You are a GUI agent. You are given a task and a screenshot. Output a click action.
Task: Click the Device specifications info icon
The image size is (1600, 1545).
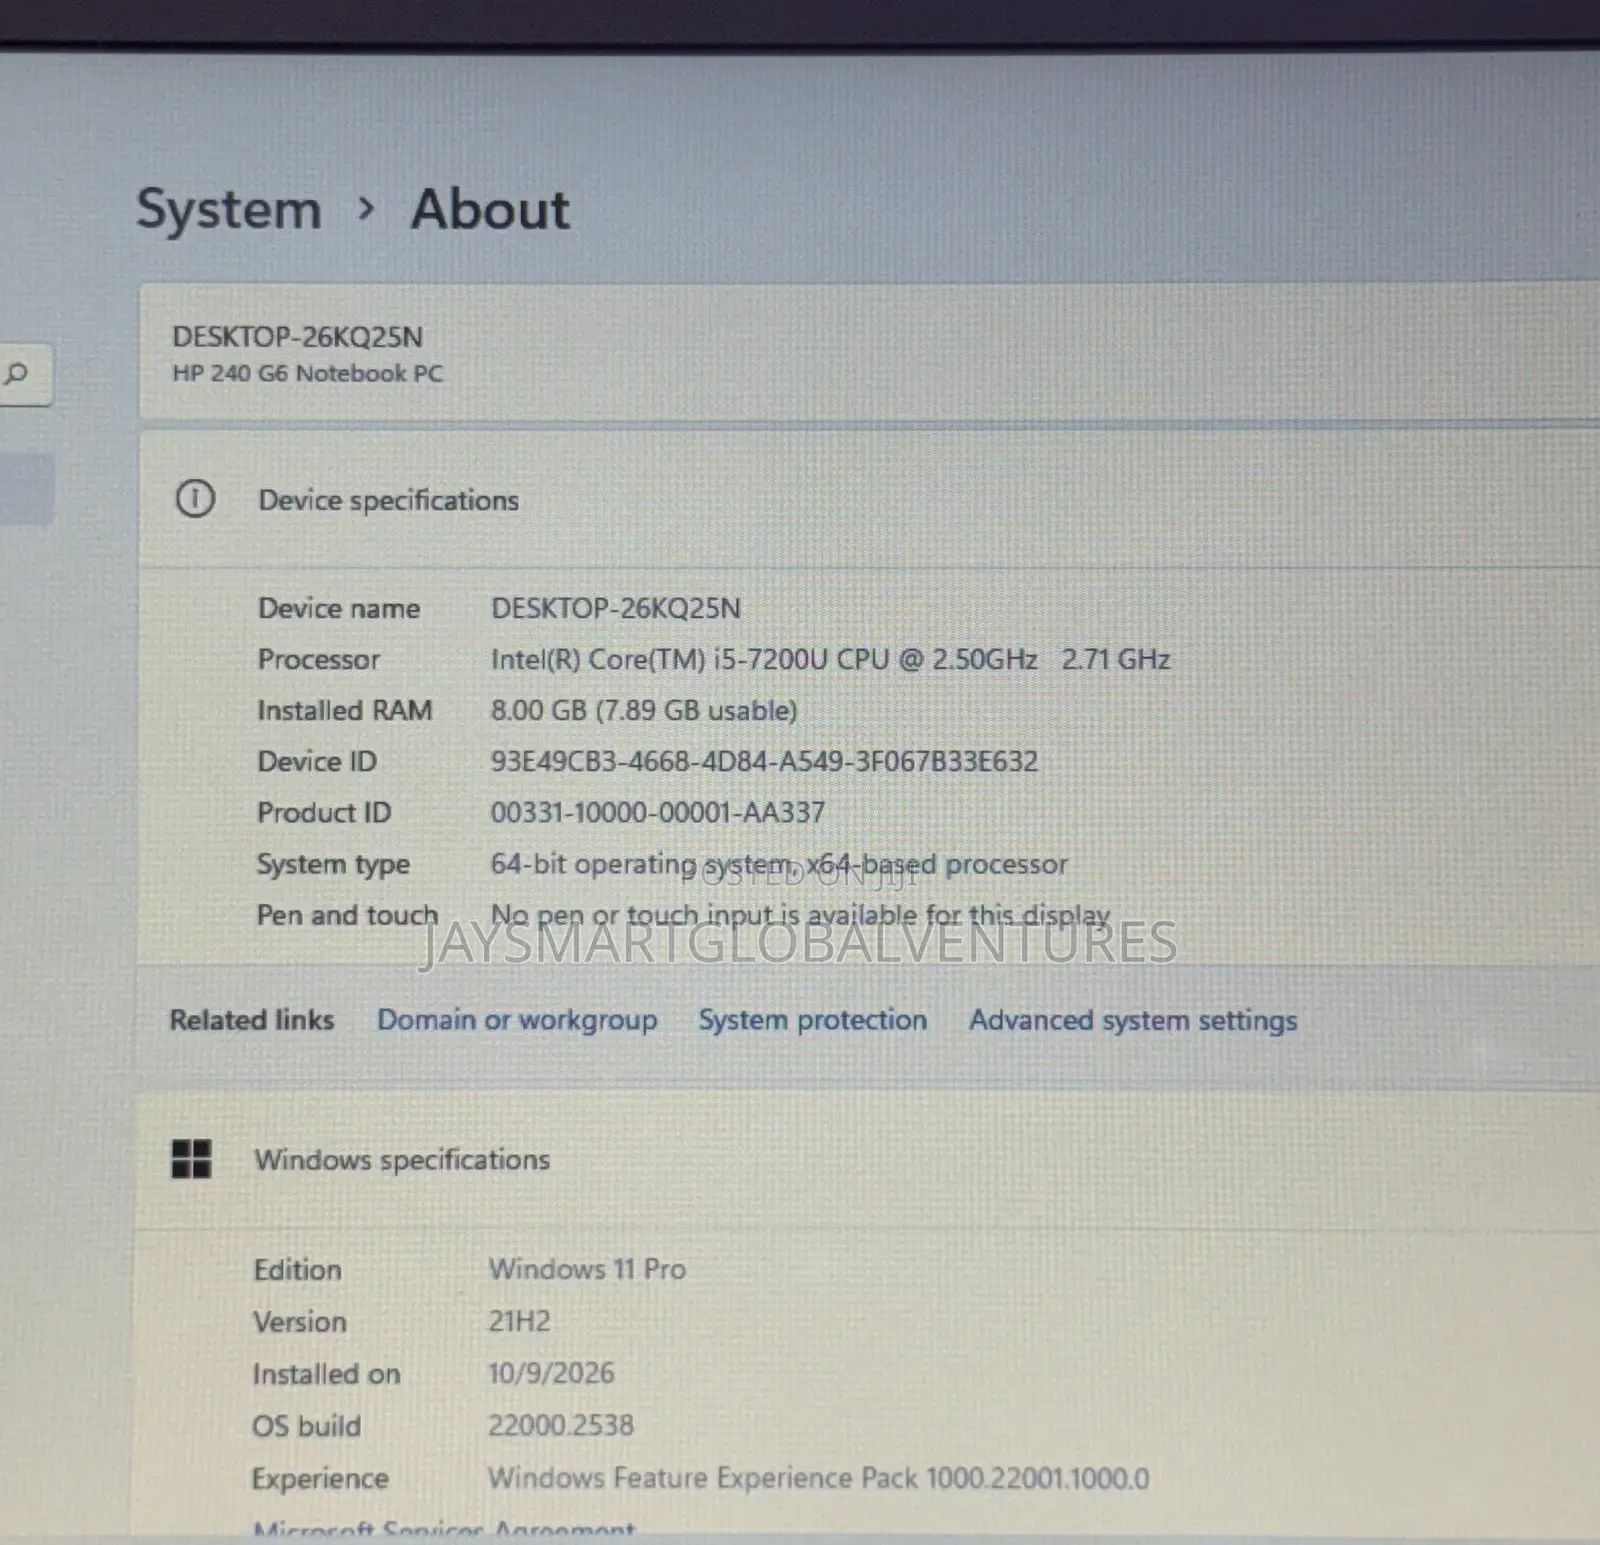point(195,498)
